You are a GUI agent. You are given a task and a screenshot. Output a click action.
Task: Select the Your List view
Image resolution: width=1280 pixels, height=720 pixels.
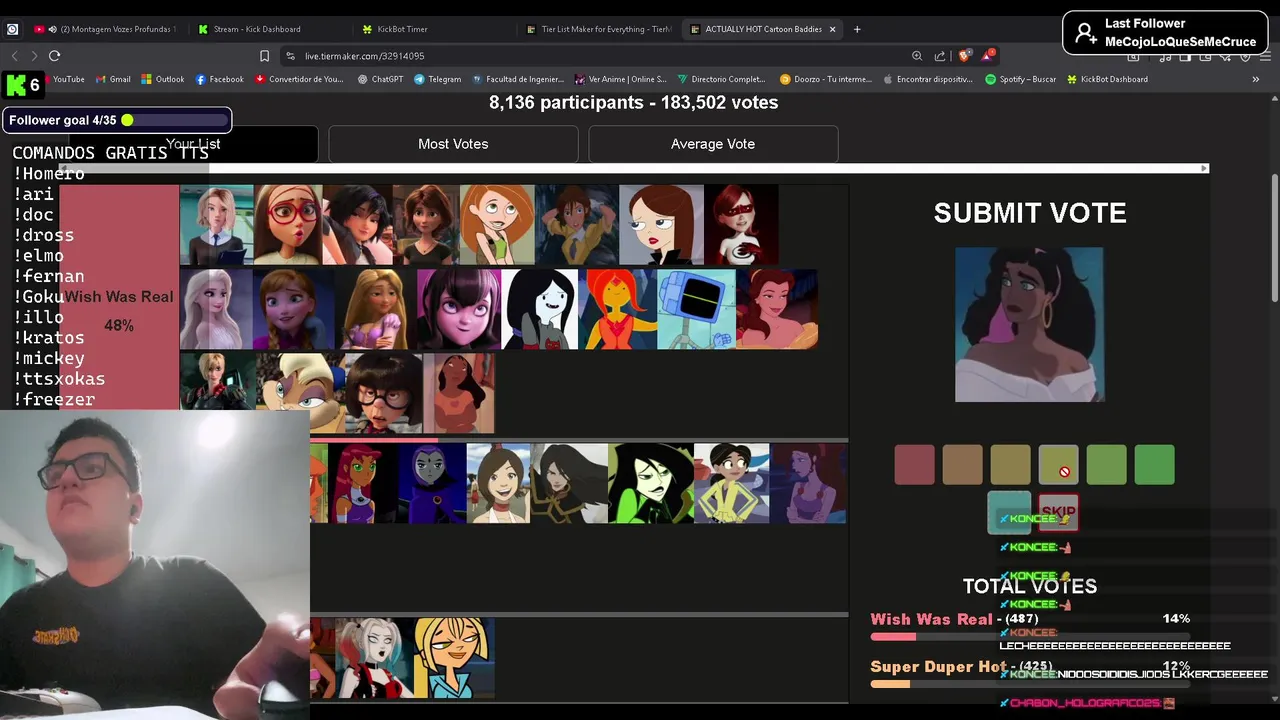[193, 144]
